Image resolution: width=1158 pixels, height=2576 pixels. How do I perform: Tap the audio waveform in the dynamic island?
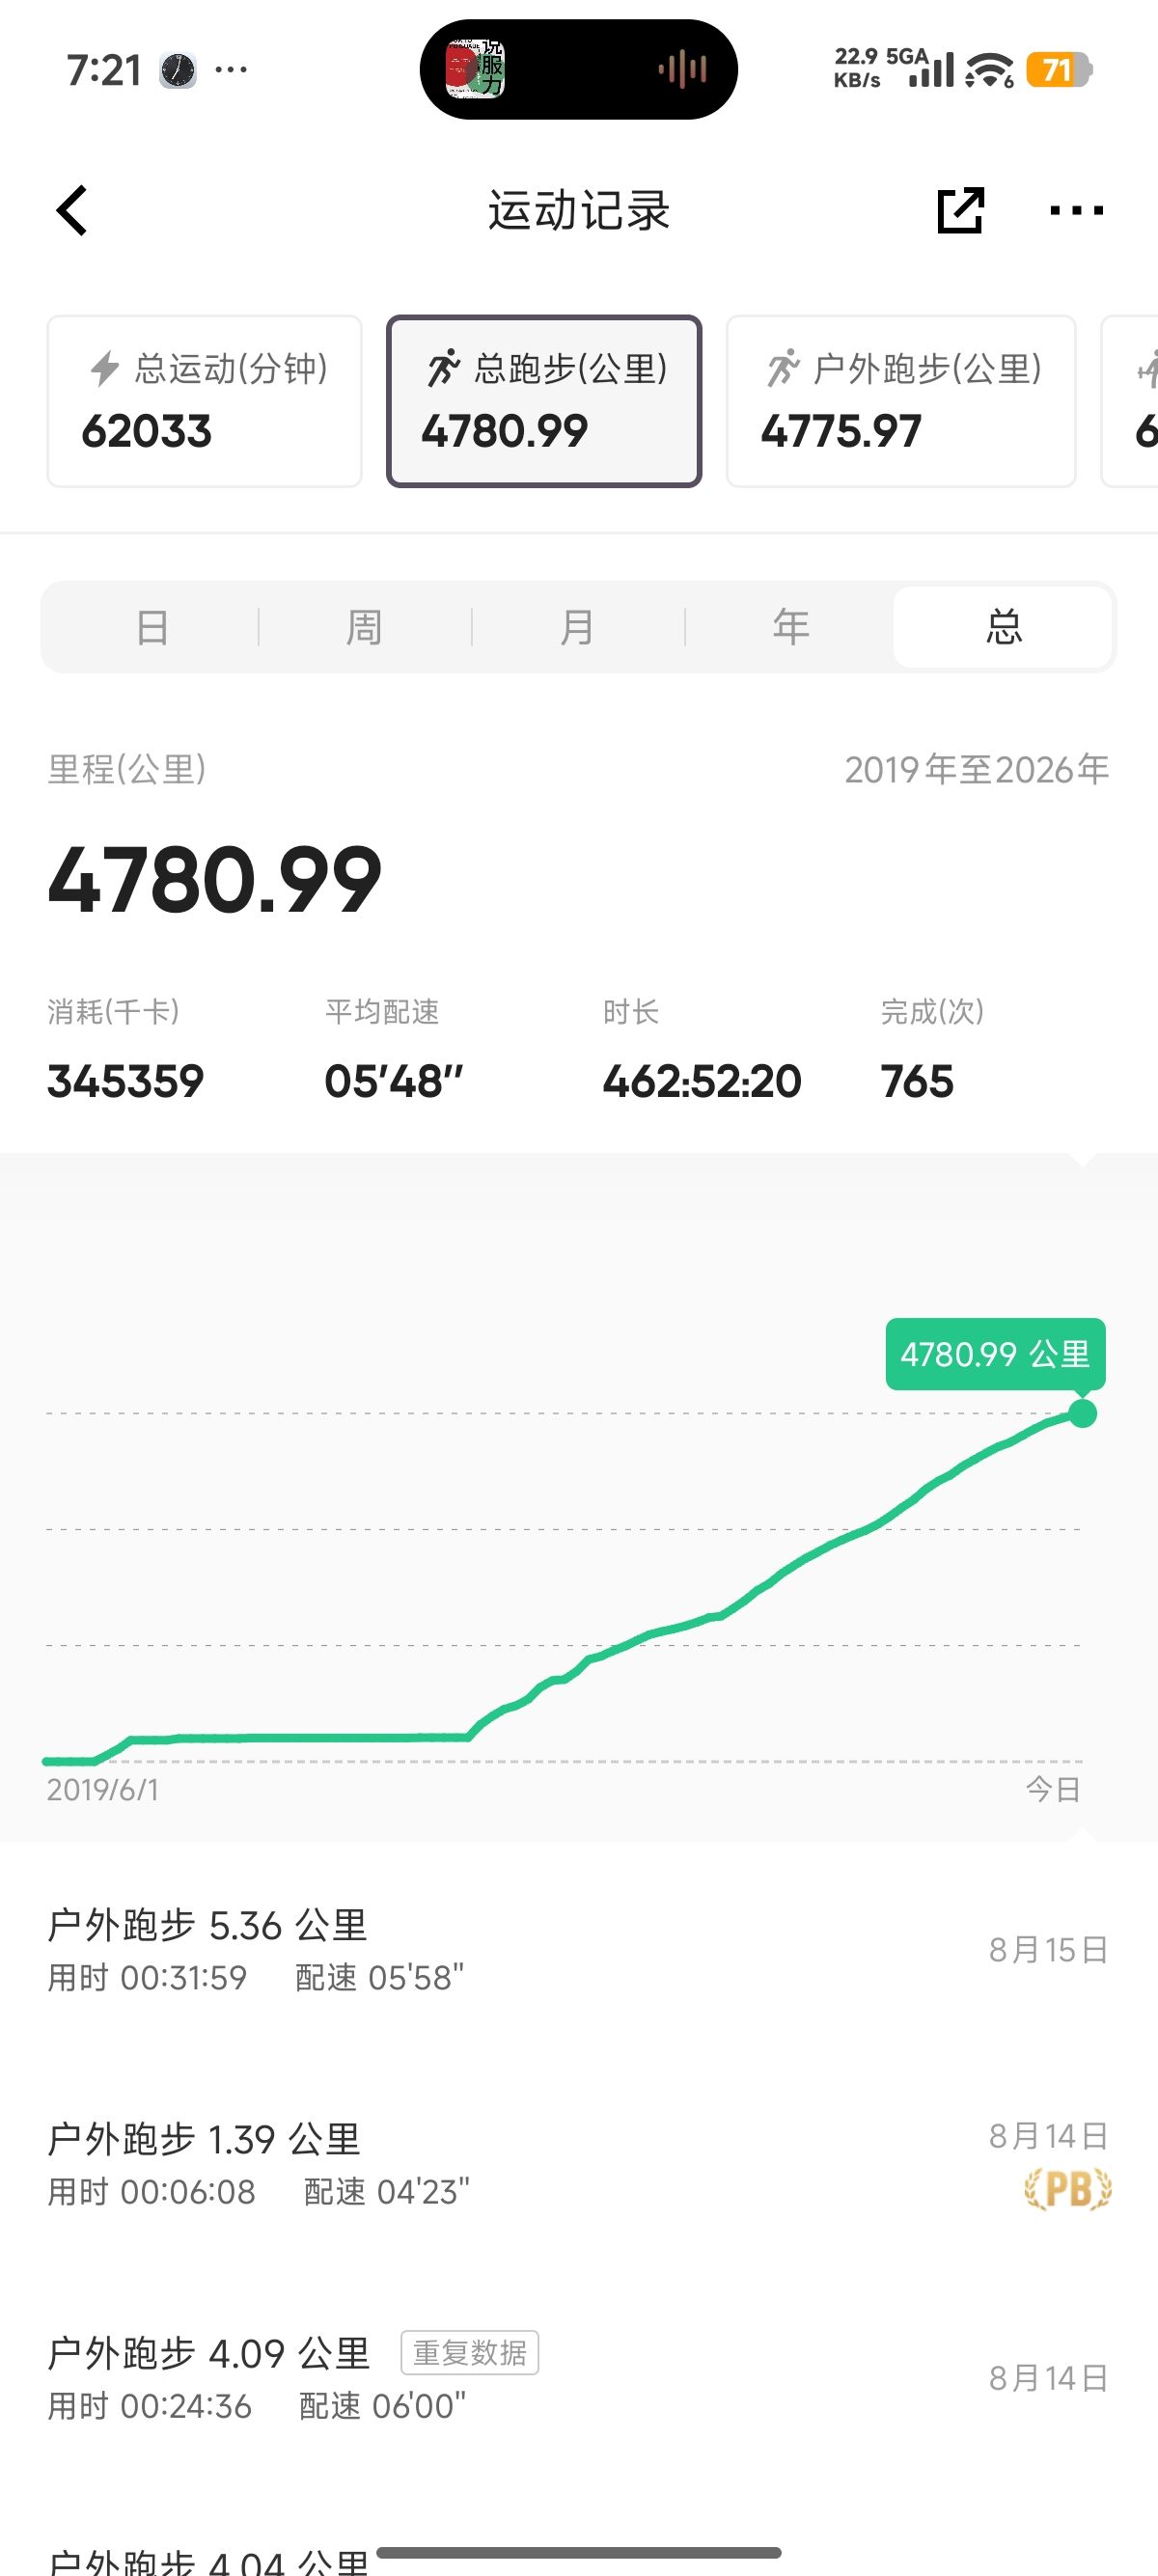[x=683, y=70]
